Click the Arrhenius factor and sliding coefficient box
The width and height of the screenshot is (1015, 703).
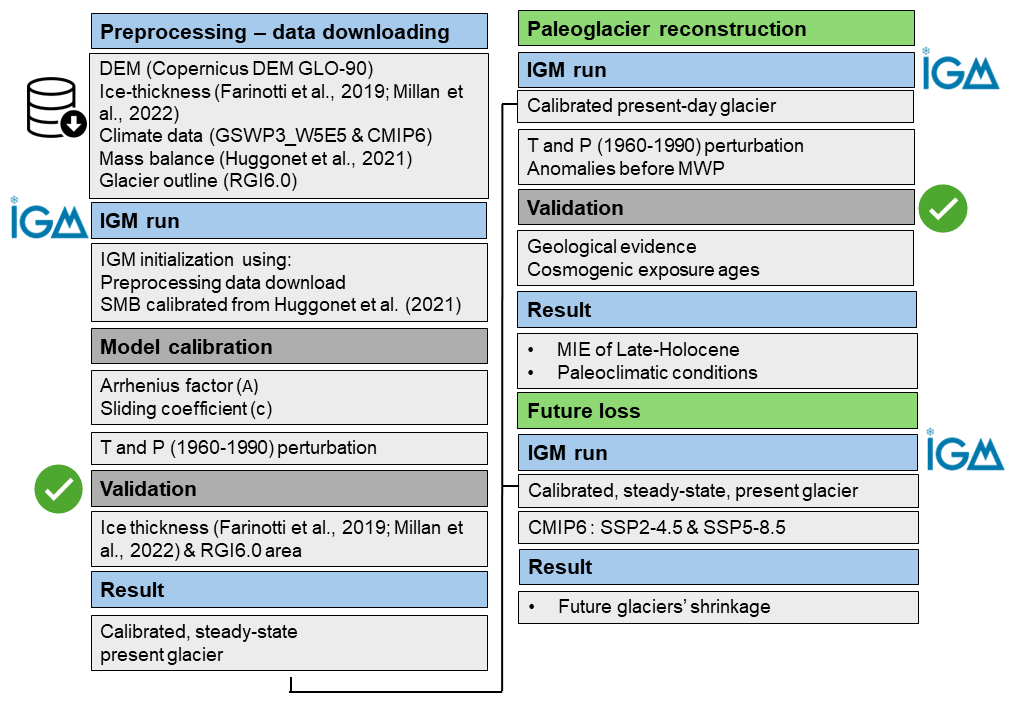pyautogui.click(x=289, y=397)
